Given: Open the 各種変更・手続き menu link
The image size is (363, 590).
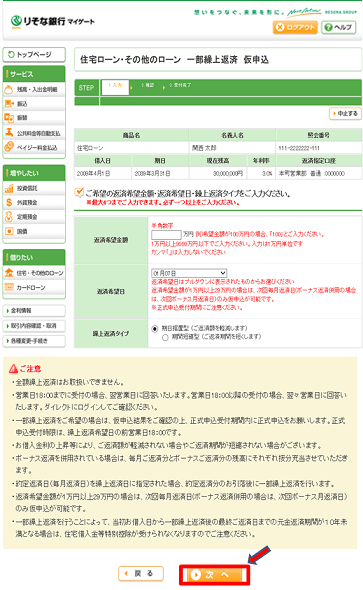Looking at the screenshot, I should (34, 341).
